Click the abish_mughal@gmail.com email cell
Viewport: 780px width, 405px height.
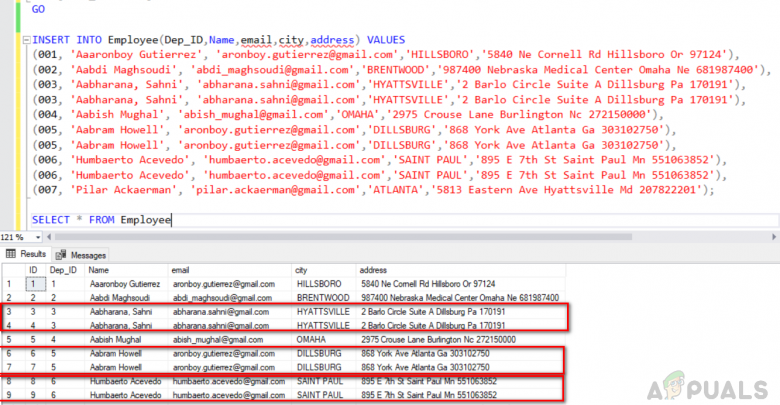pyautogui.click(x=216, y=339)
